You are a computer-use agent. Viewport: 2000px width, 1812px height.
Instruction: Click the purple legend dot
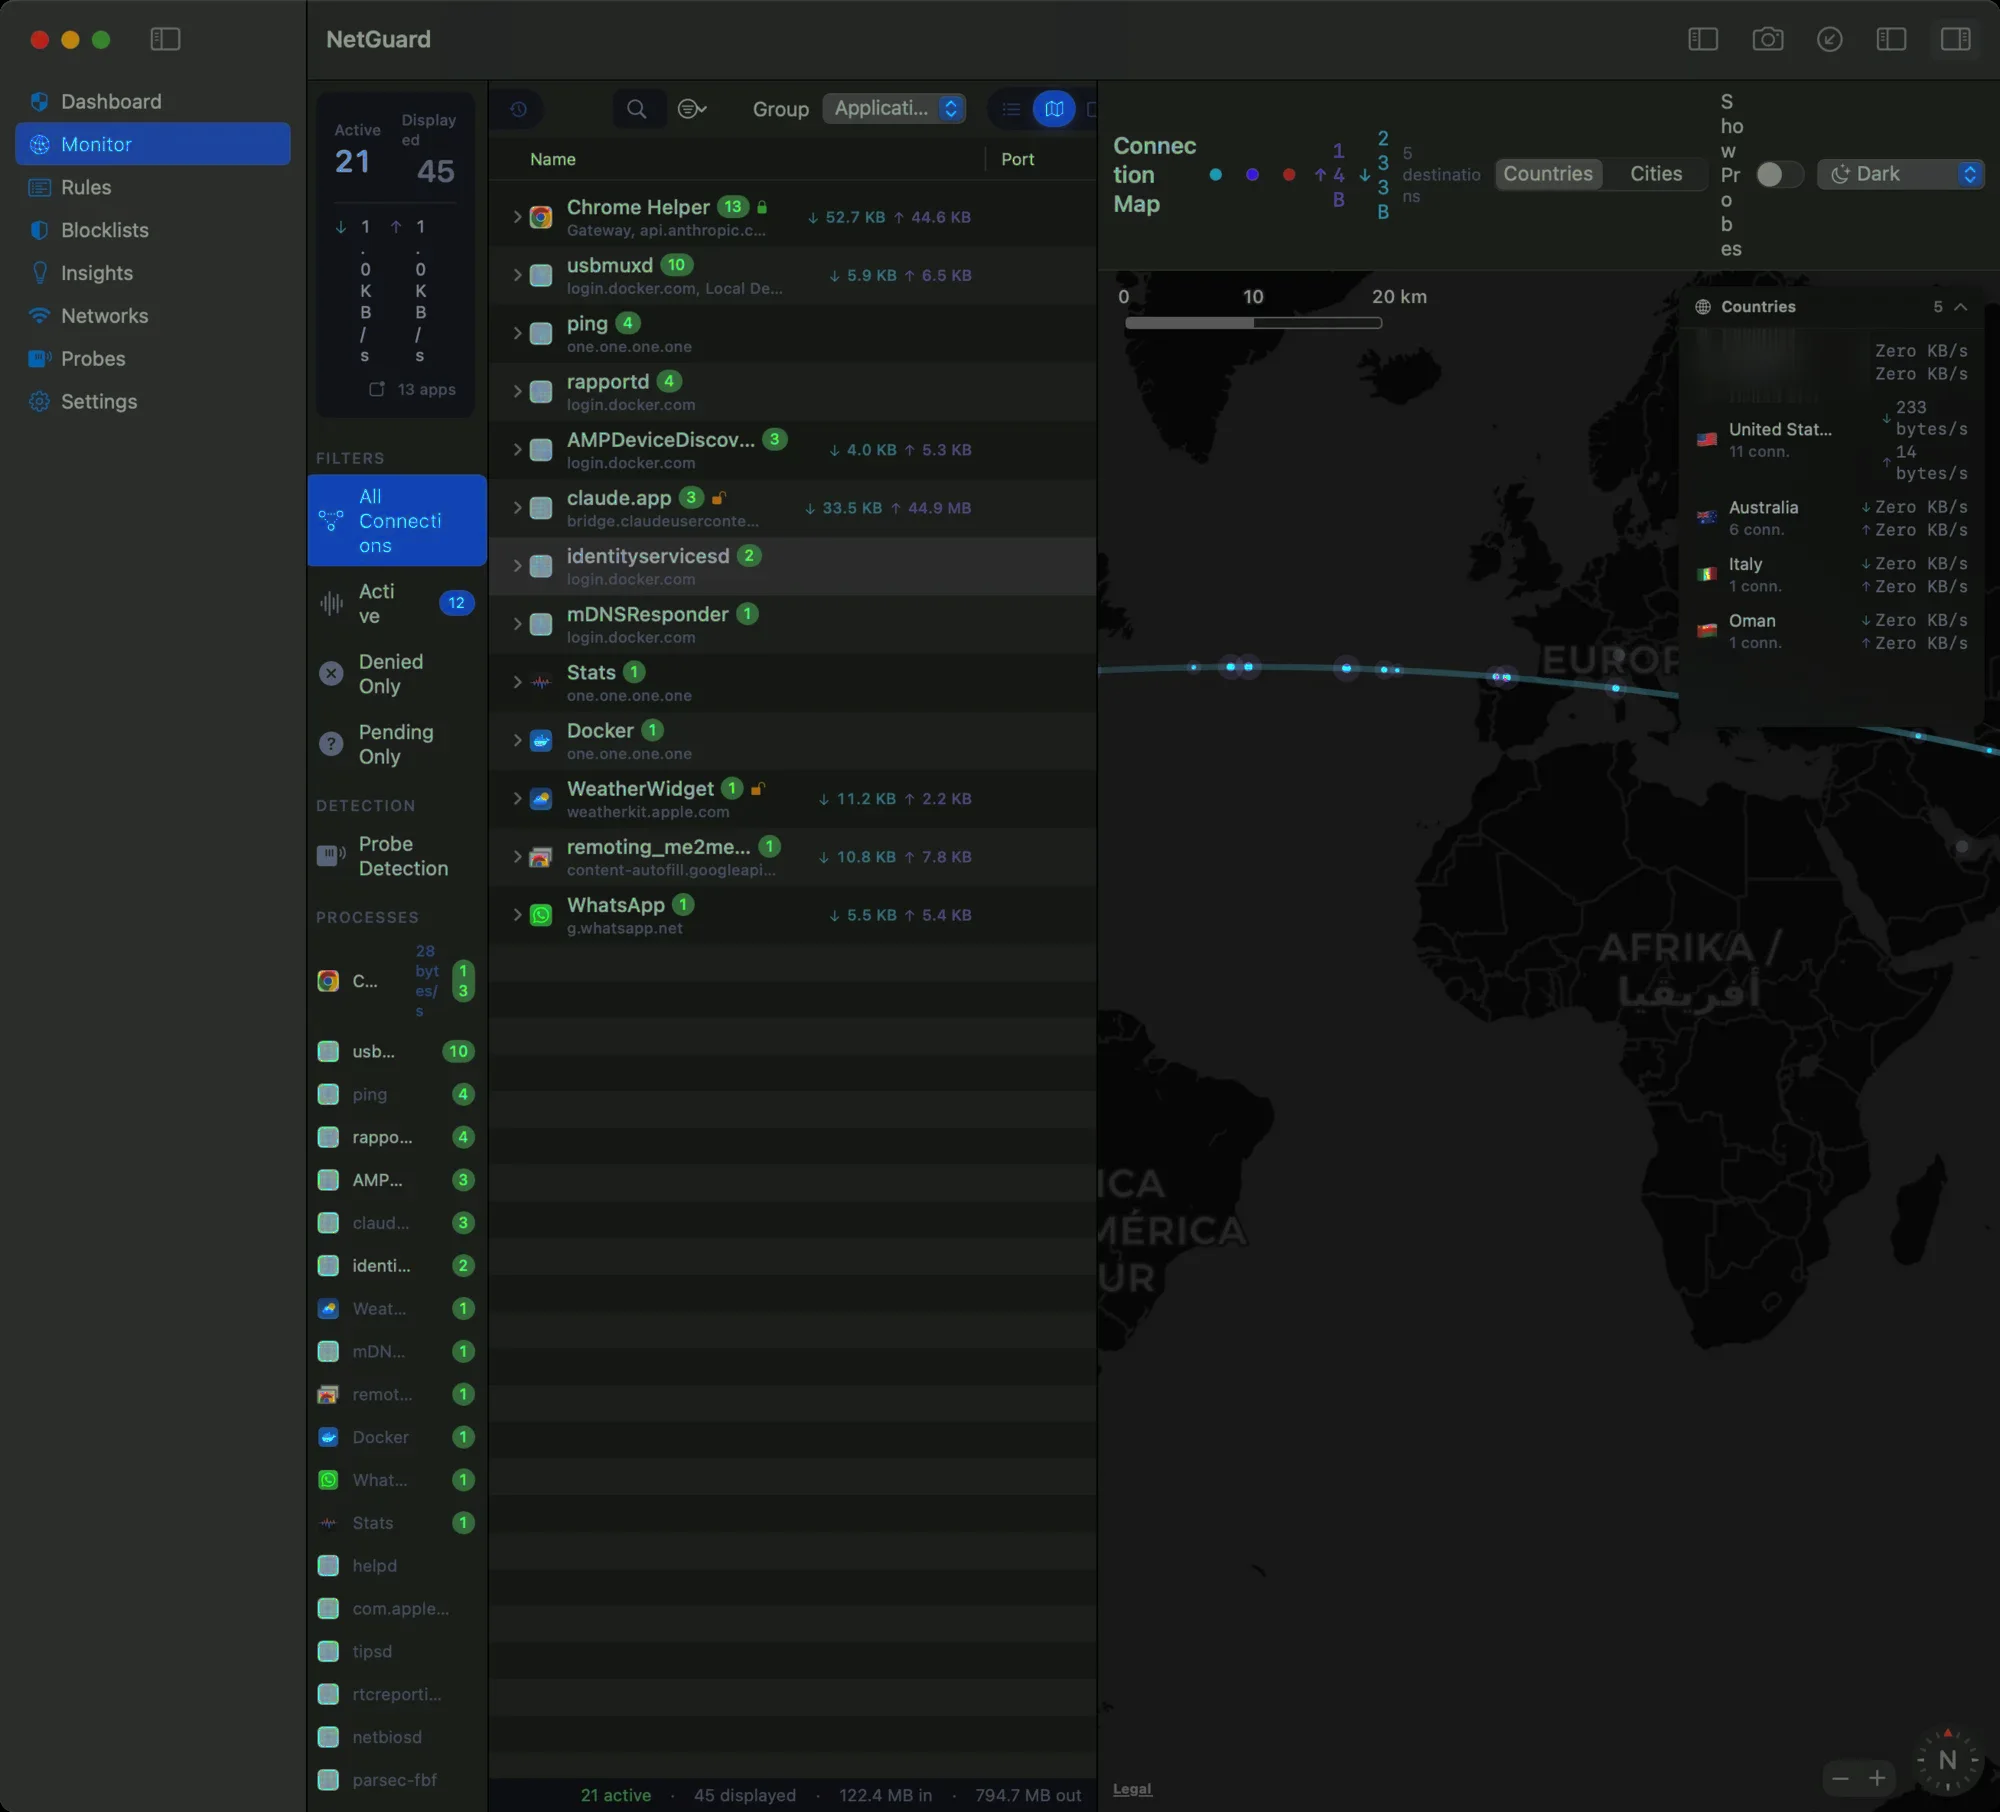[1252, 175]
